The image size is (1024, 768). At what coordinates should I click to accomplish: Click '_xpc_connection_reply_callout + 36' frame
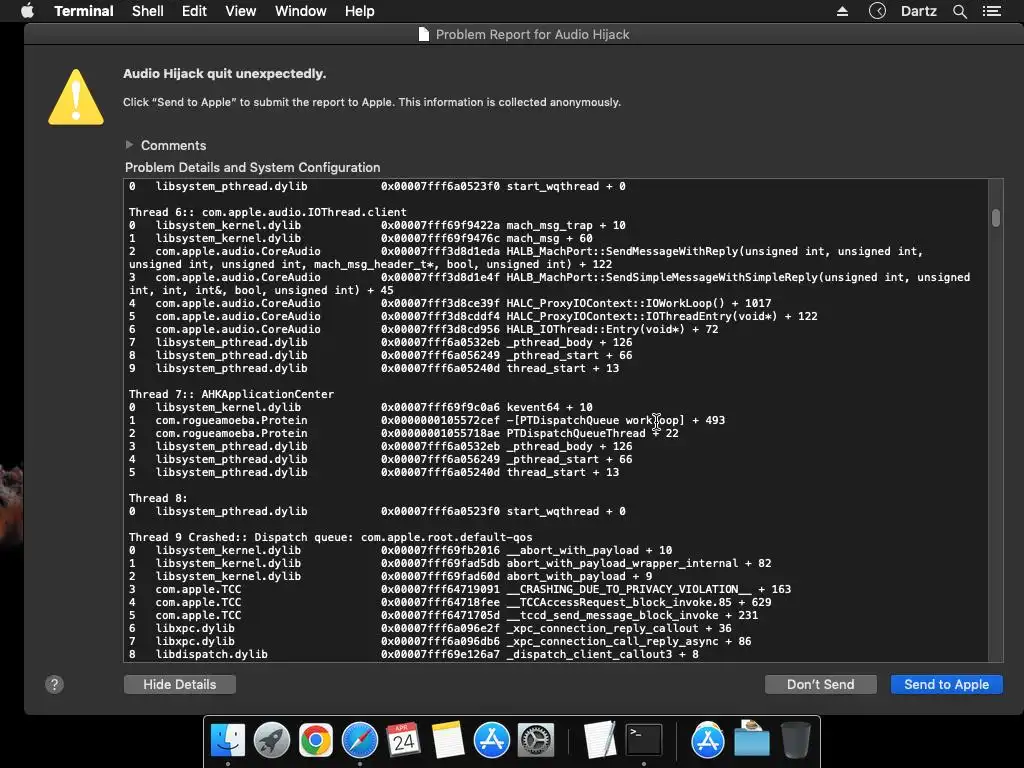(618, 628)
